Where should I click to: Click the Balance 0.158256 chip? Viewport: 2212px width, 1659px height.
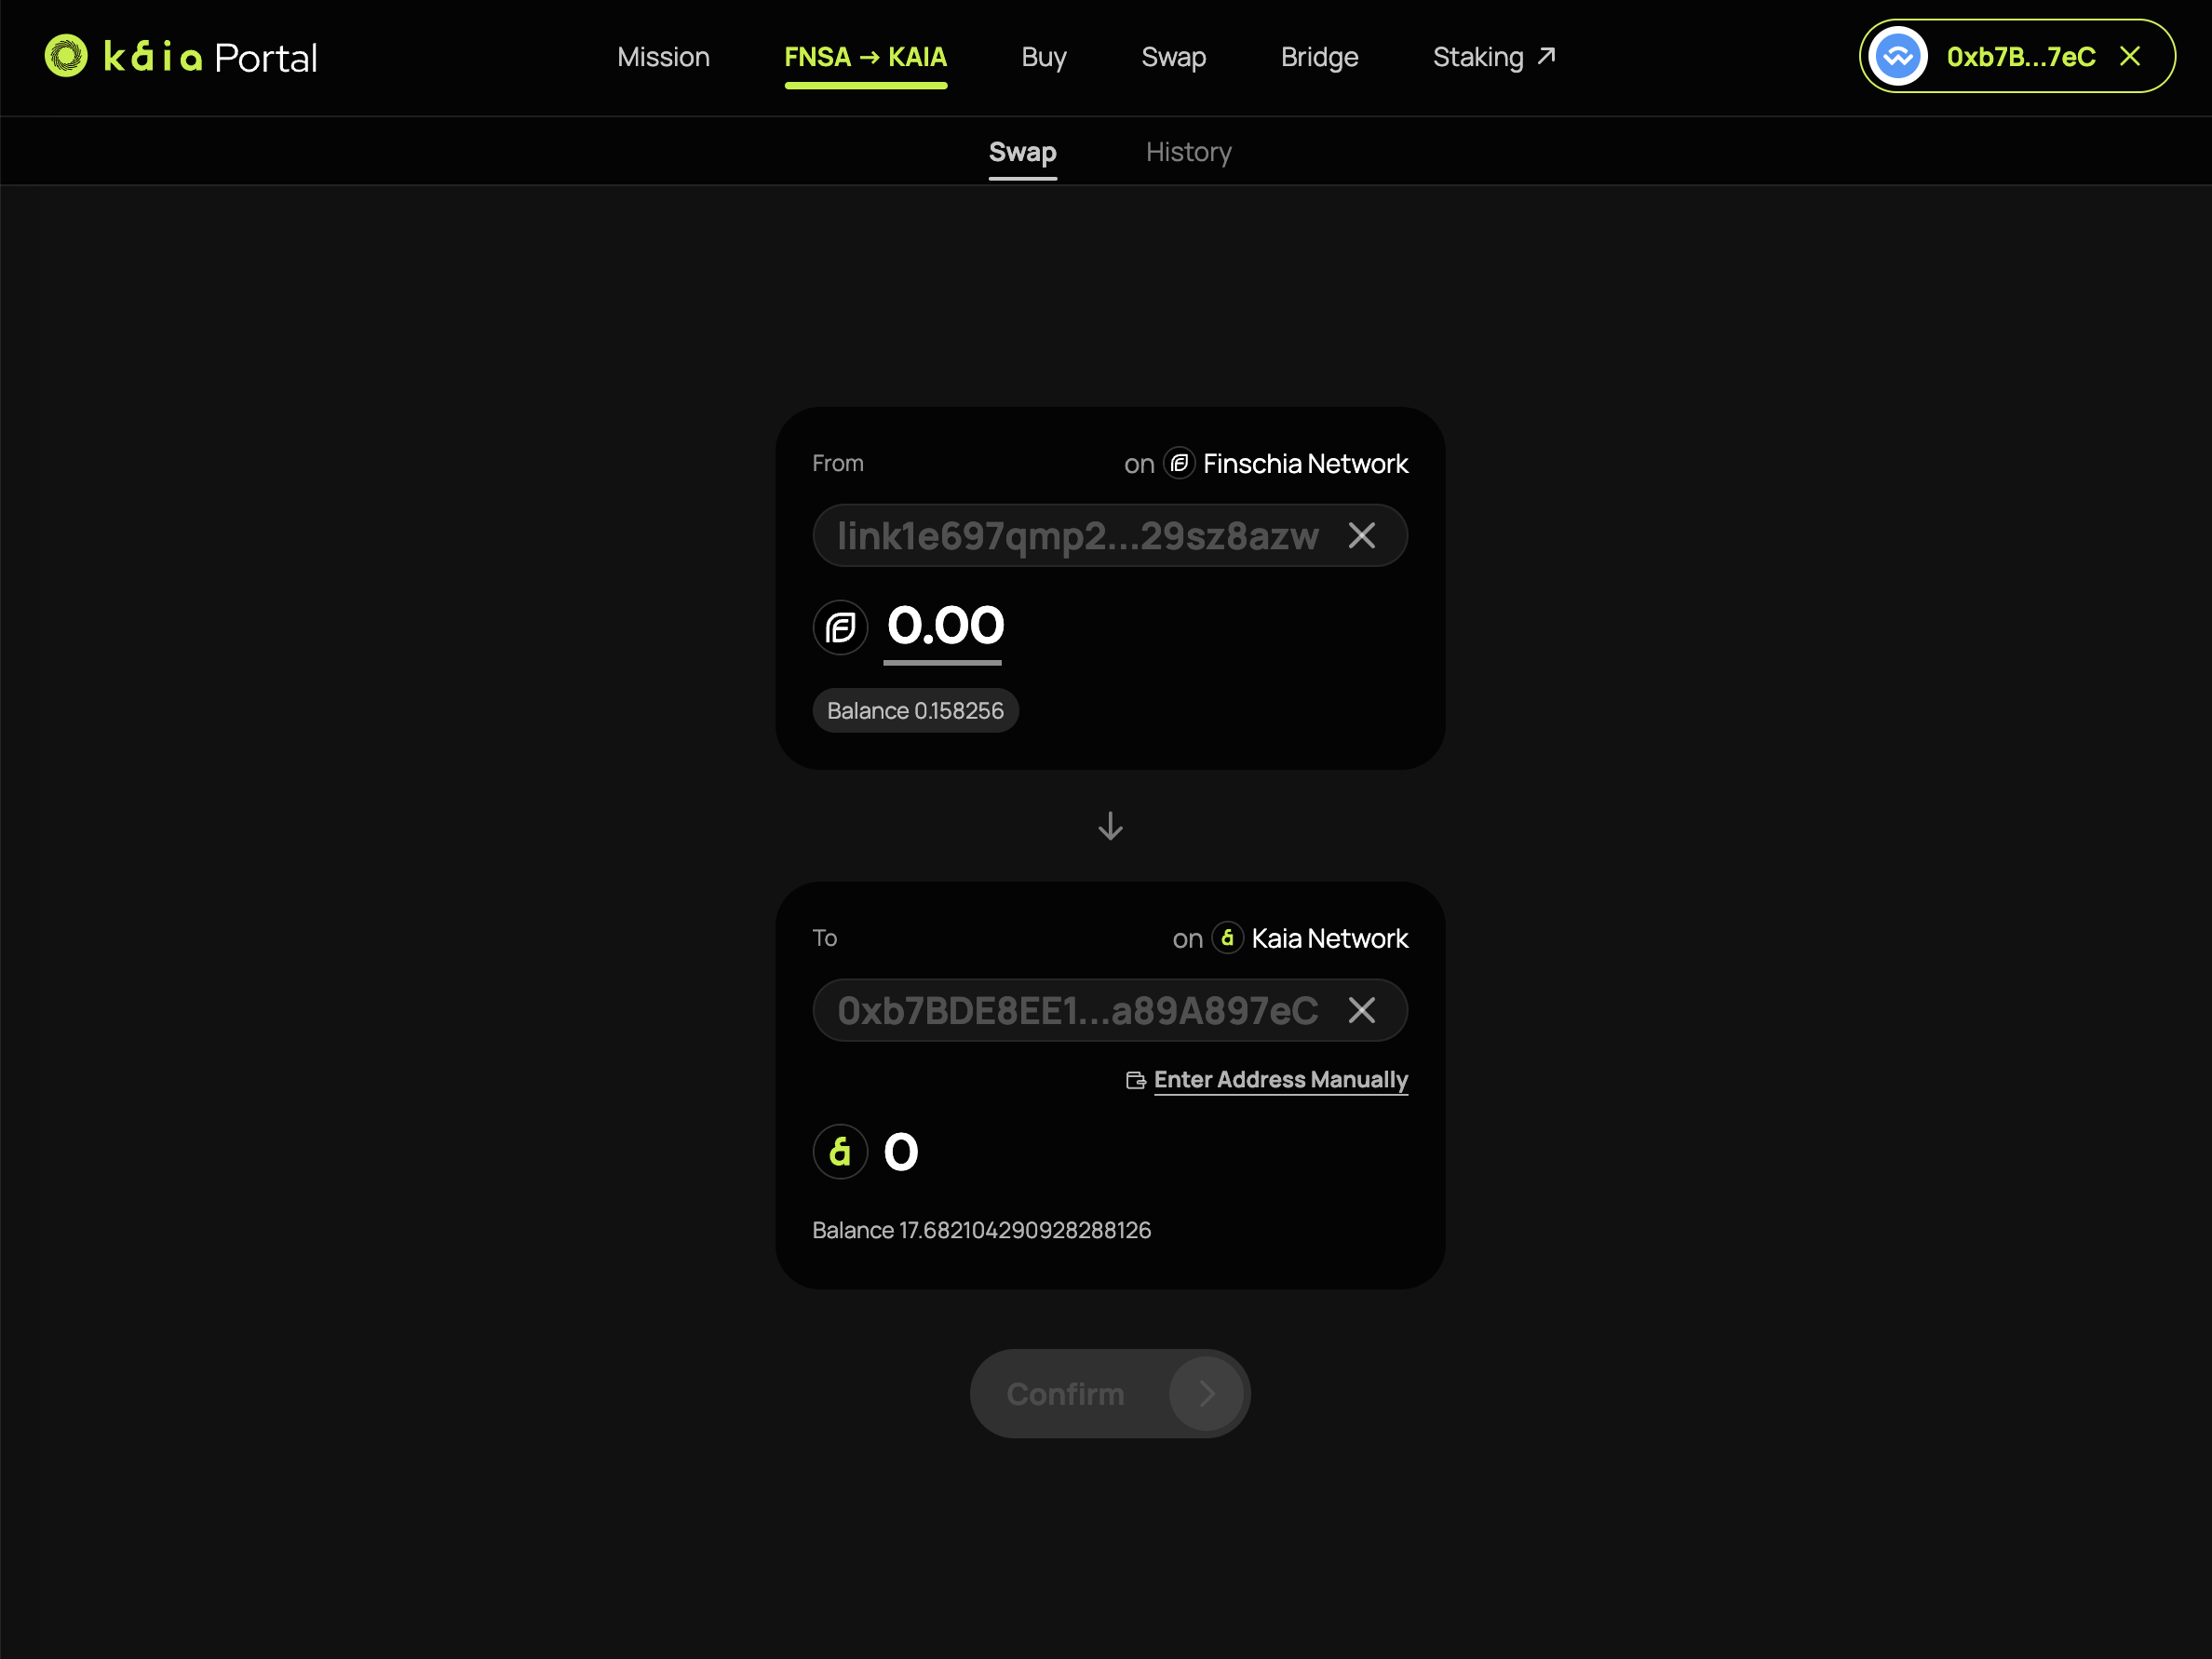[915, 711]
